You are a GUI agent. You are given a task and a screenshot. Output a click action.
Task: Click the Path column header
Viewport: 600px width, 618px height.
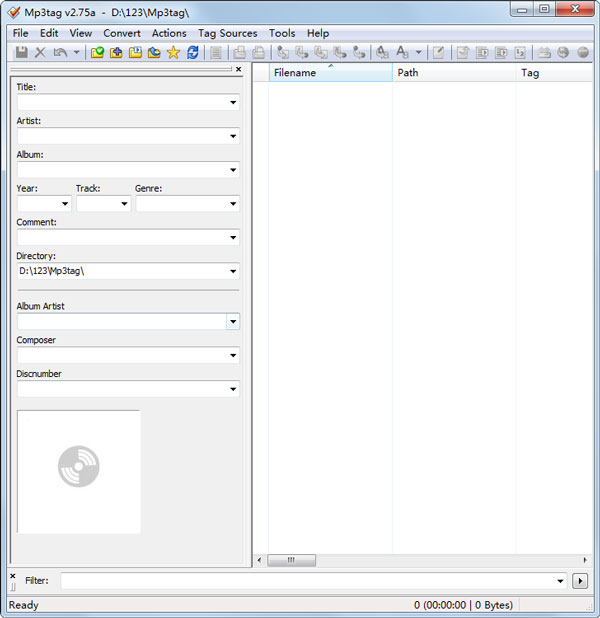click(x=454, y=73)
